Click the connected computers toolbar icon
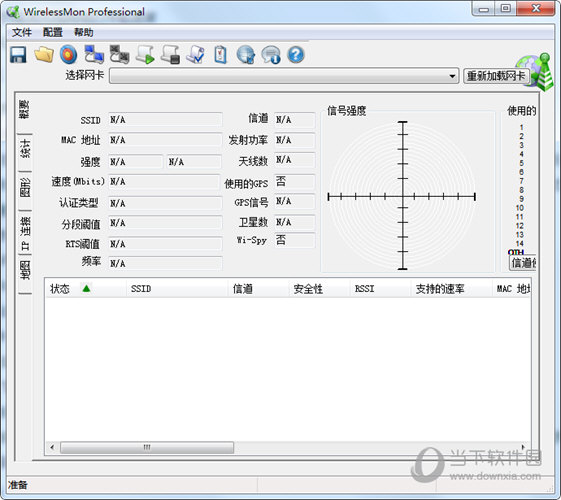The width and height of the screenshot is (561, 500). point(94,55)
